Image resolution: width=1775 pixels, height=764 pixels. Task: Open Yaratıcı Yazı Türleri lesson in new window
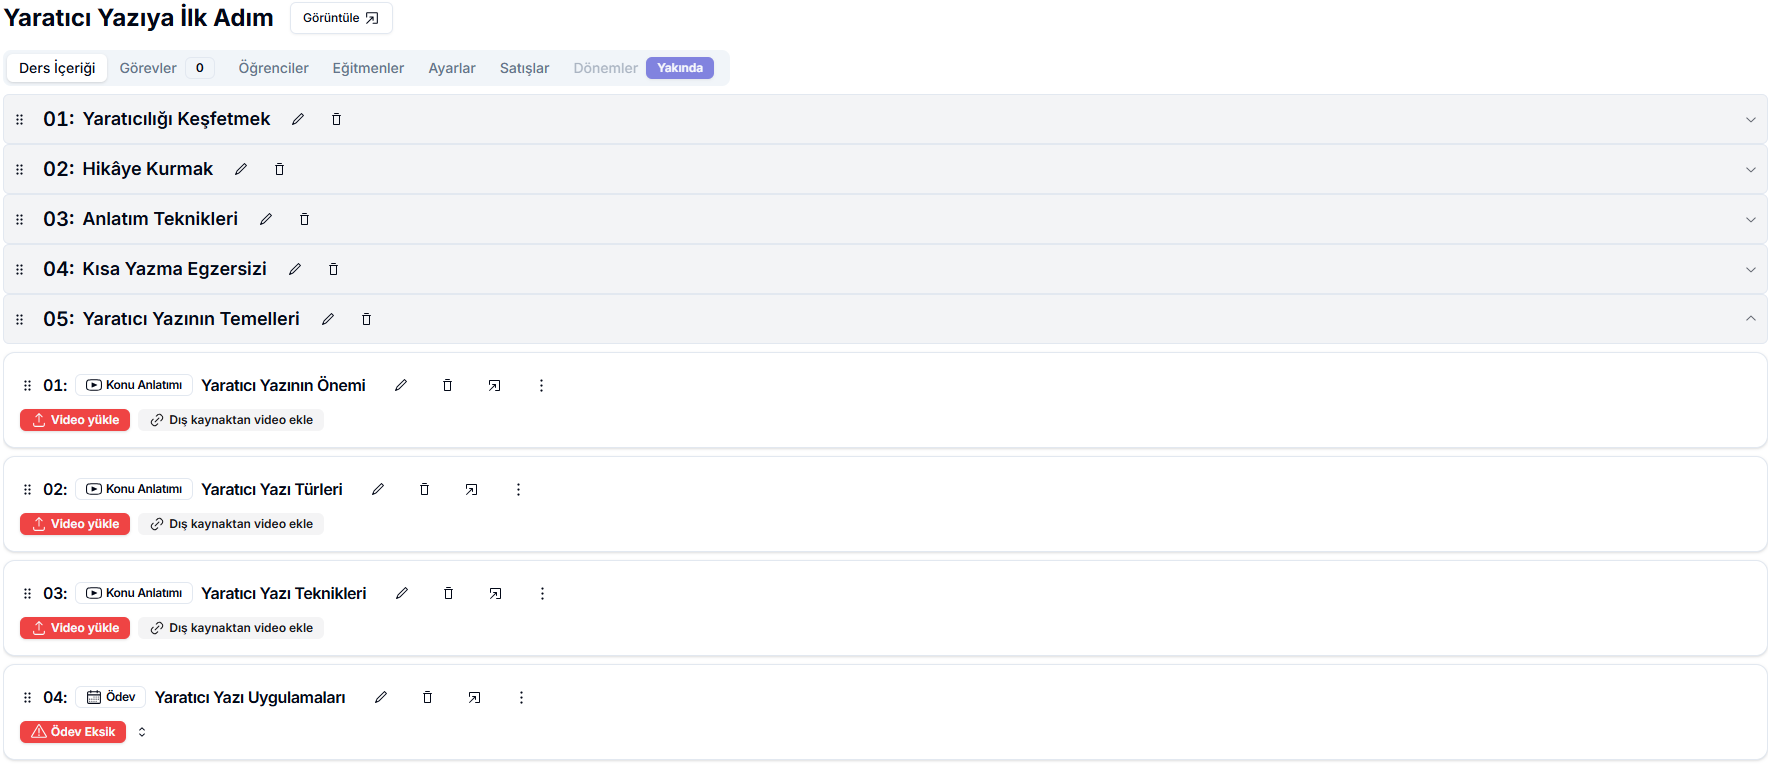click(x=471, y=489)
